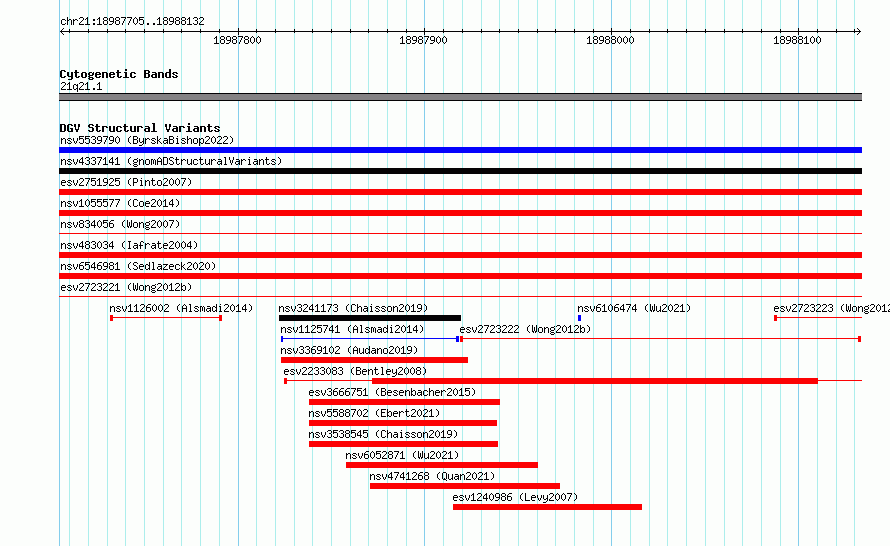Open the esv2723222 (Wong2012b) label
This screenshot has height=546, width=890.
coord(525,329)
